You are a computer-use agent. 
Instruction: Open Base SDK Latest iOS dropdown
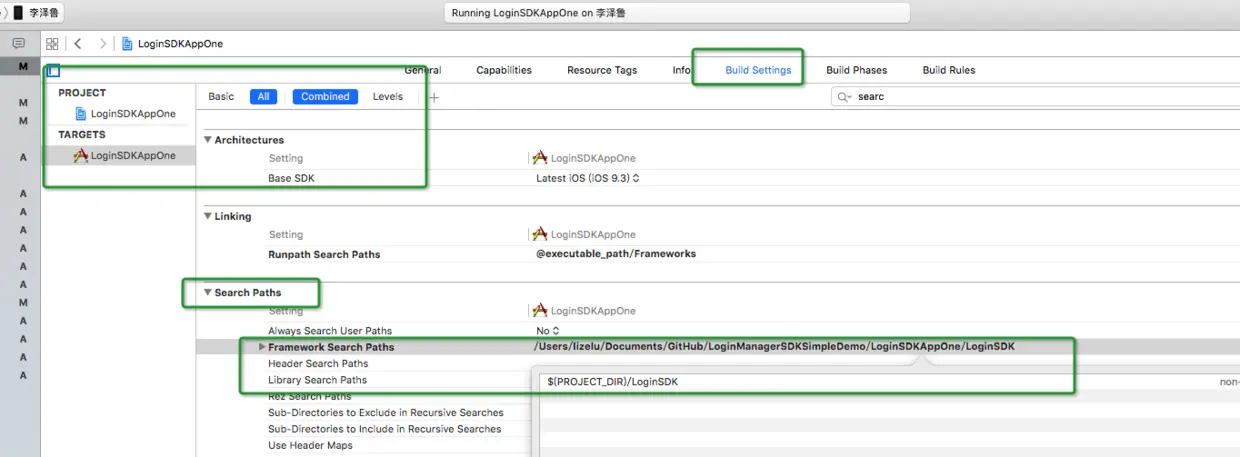point(587,178)
